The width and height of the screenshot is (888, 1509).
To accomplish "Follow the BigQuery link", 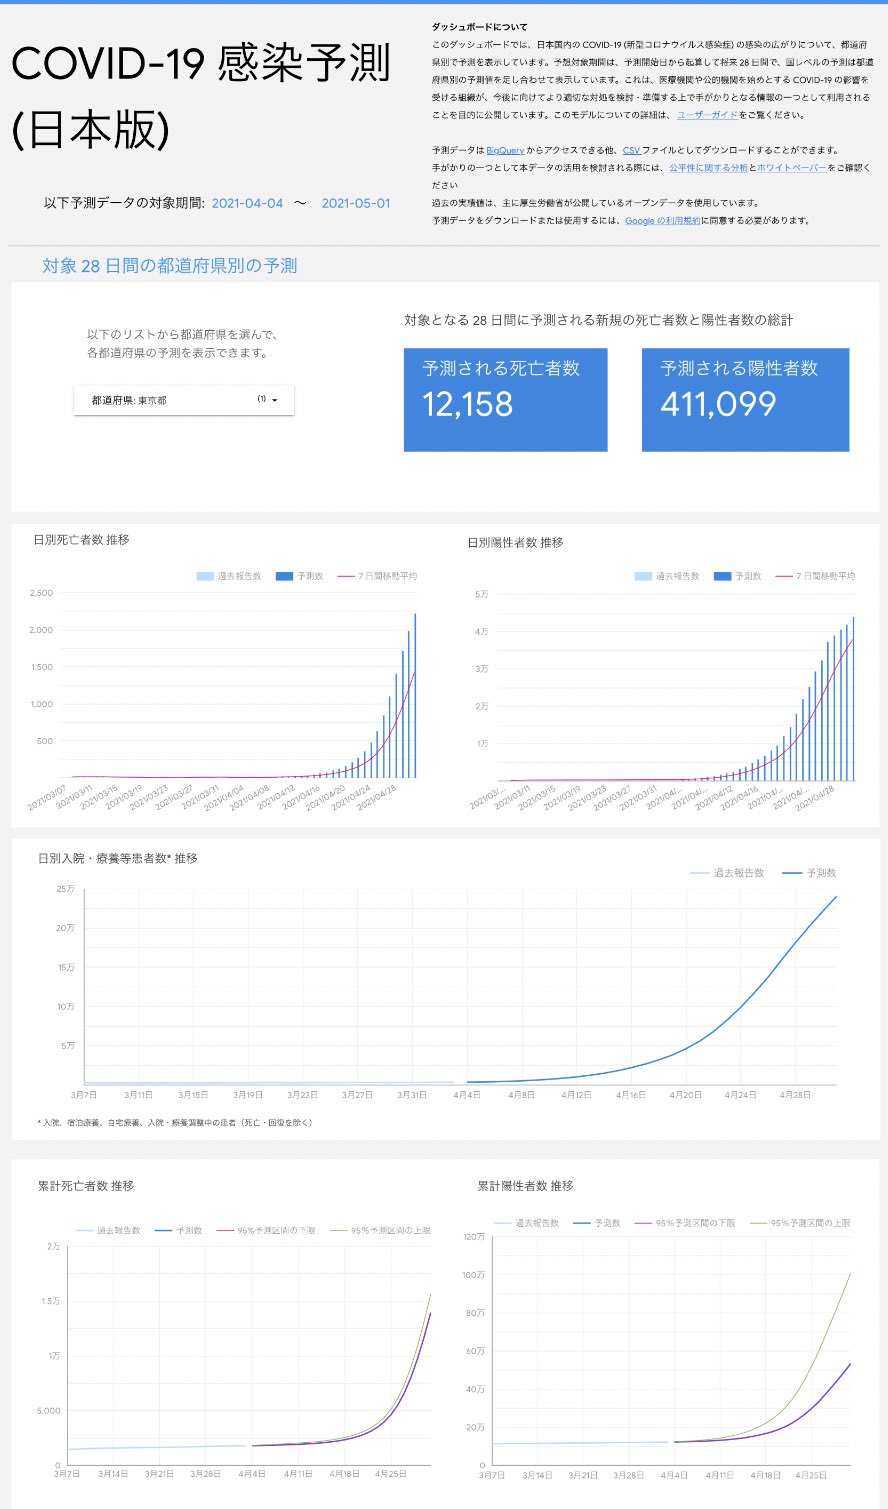I will pyautogui.click(x=505, y=150).
